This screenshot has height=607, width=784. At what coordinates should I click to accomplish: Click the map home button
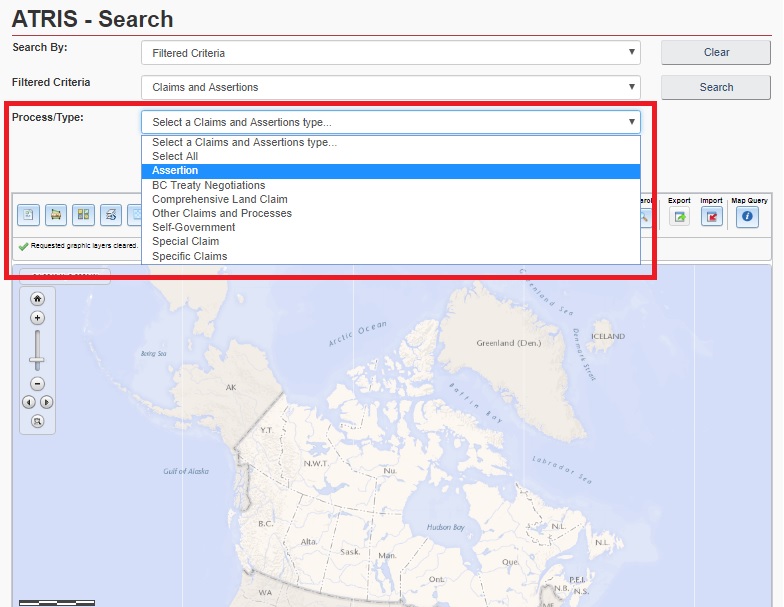[38, 298]
